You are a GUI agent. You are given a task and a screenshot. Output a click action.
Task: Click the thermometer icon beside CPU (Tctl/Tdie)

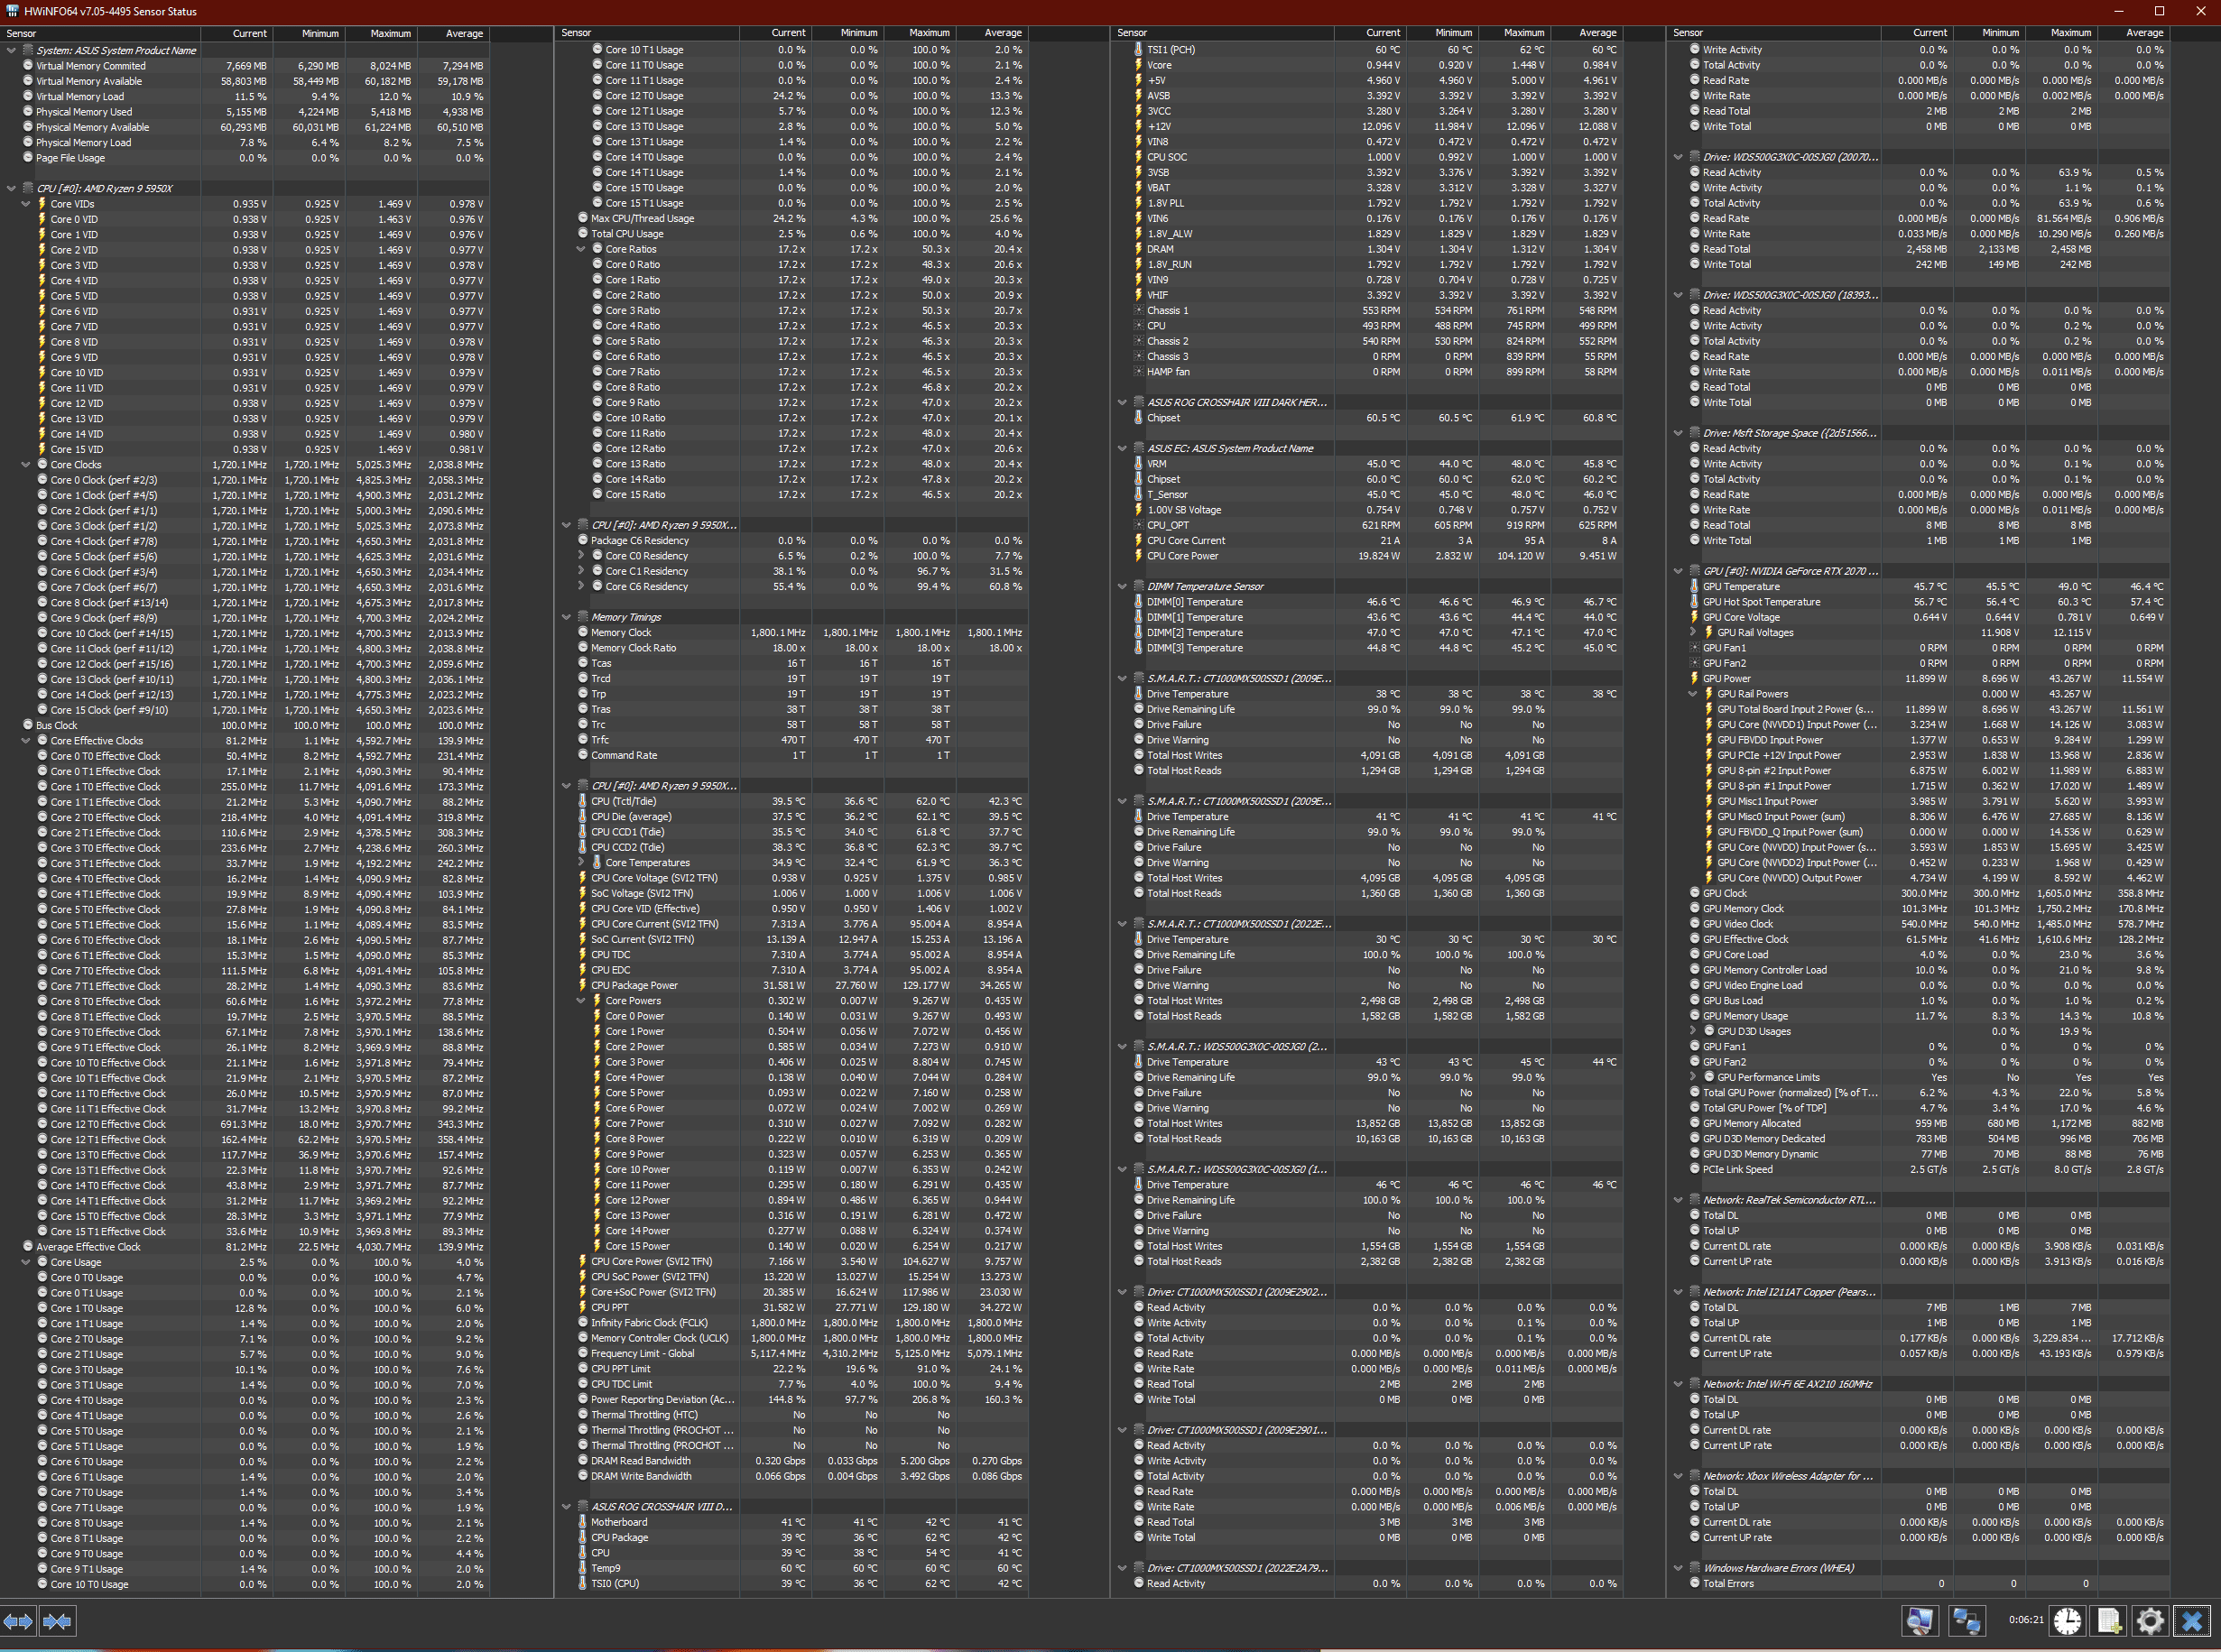click(x=582, y=801)
